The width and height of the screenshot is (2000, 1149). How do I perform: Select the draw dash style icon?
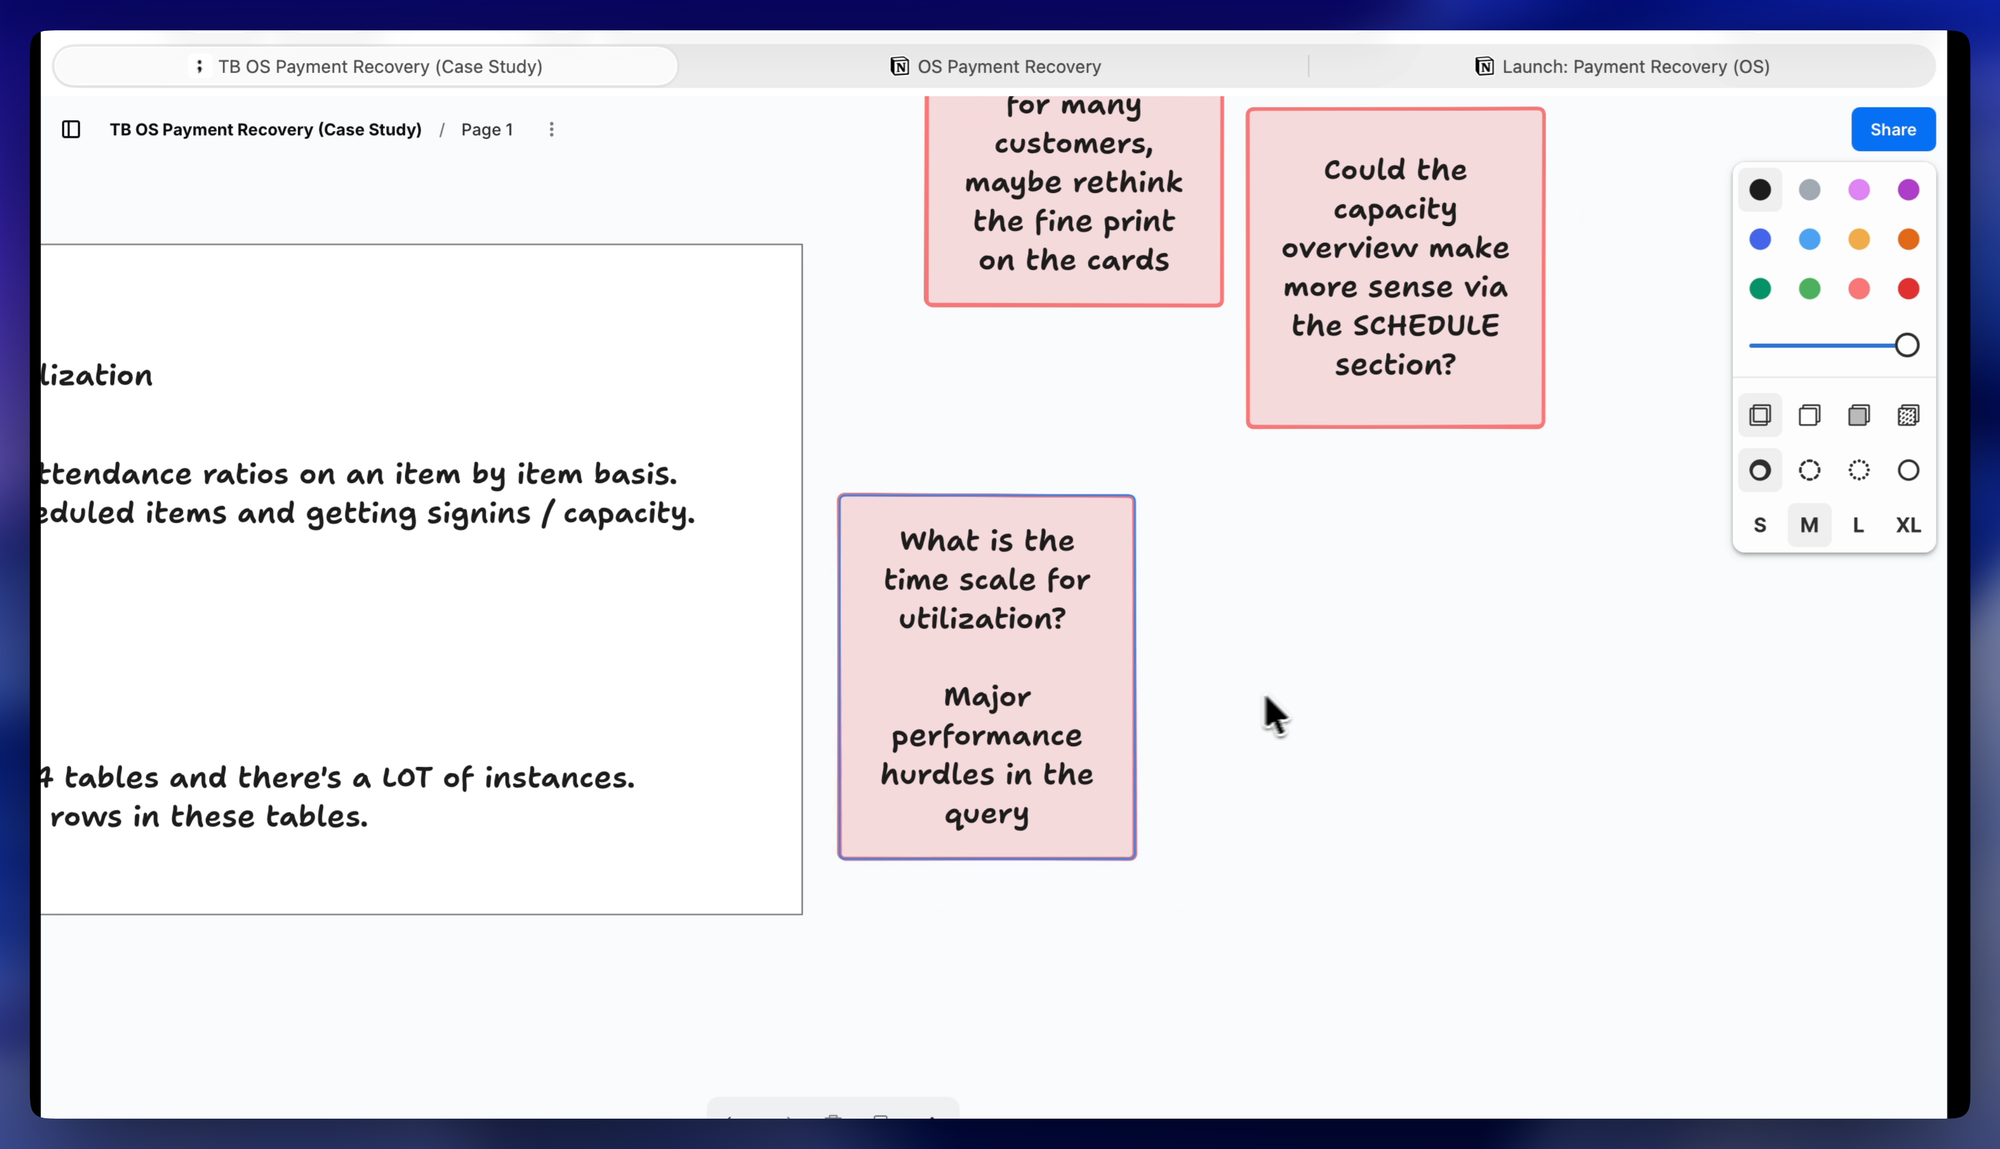[x=1760, y=470]
